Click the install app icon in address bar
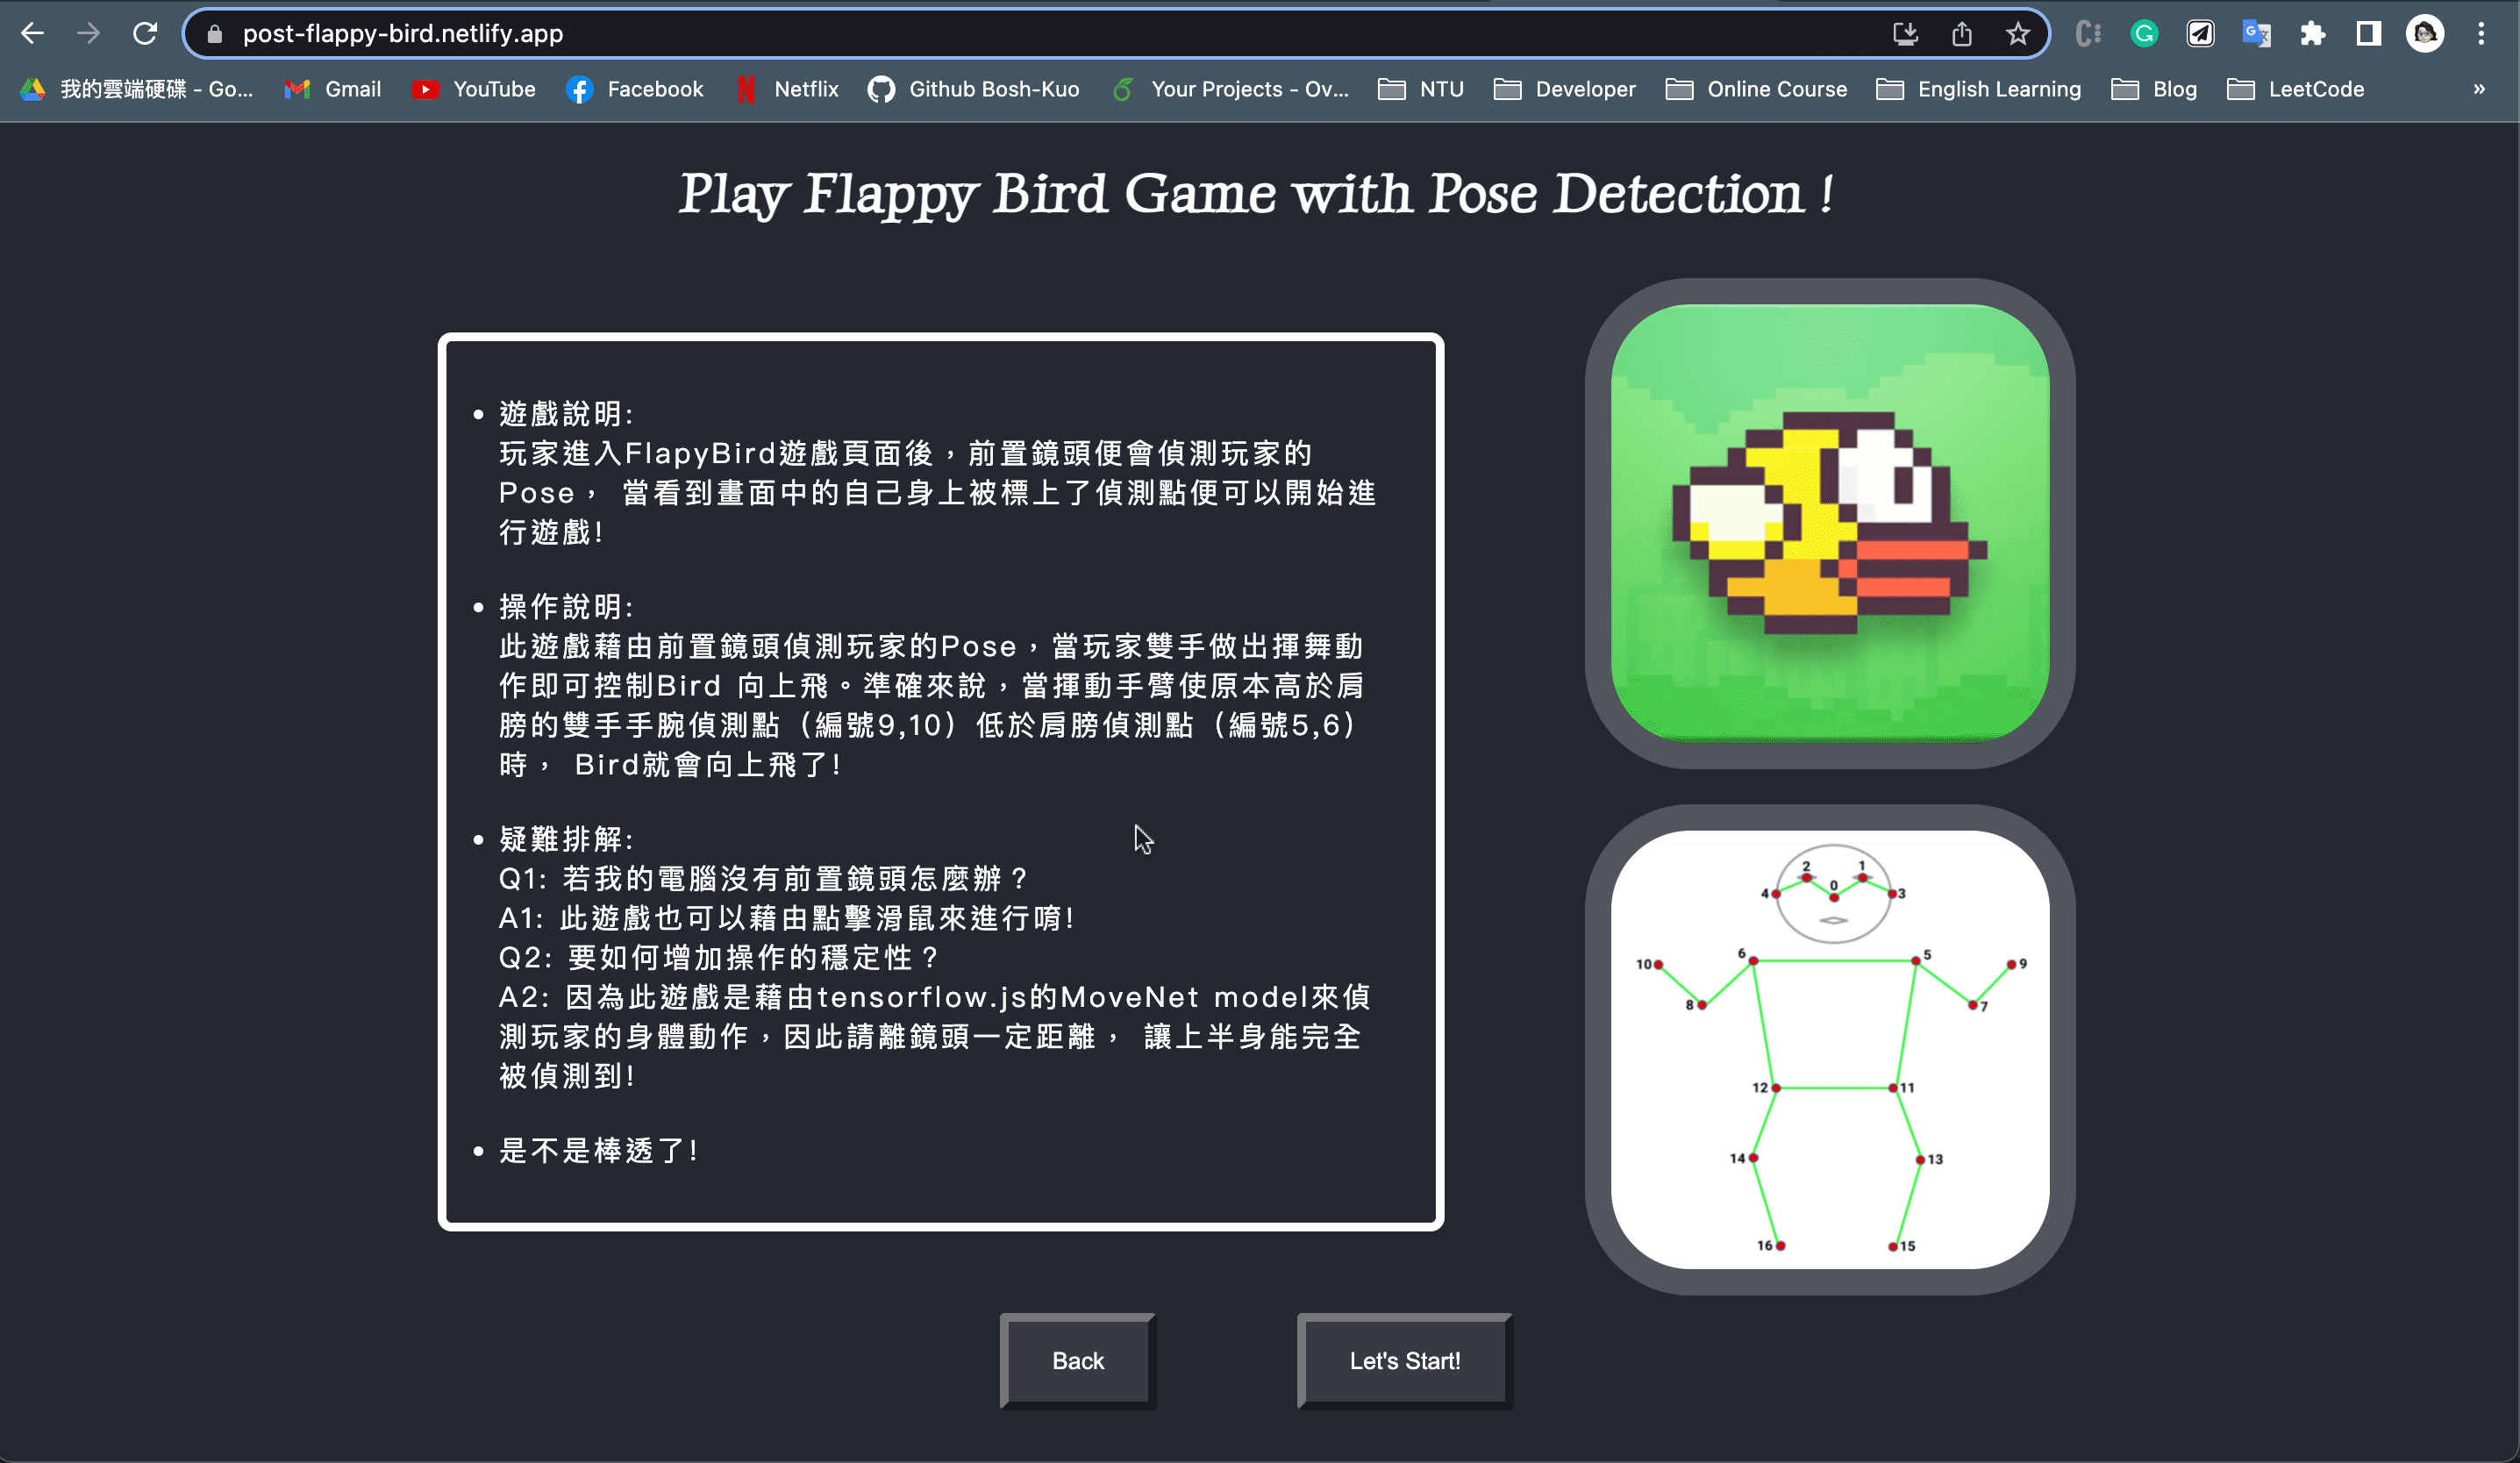This screenshot has width=2520, height=1463. tap(1905, 34)
